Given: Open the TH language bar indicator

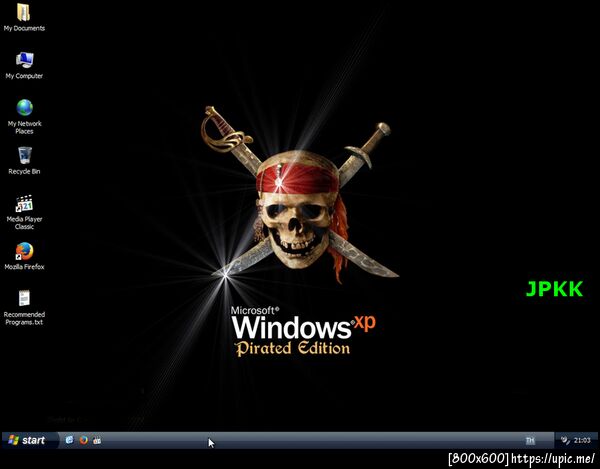Looking at the screenshot, I should pos(530,441).
